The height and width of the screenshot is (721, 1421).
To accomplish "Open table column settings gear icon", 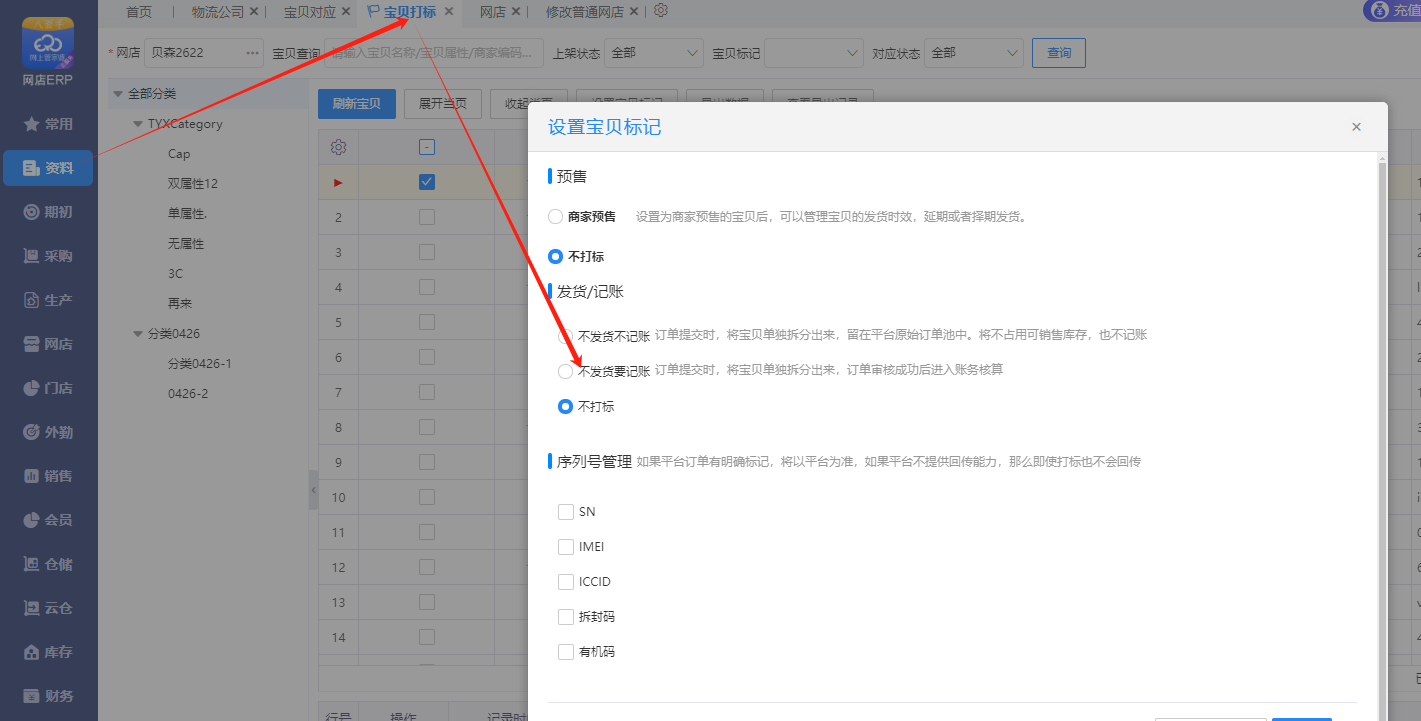I will pyautogui.click(x=339, y=148).
